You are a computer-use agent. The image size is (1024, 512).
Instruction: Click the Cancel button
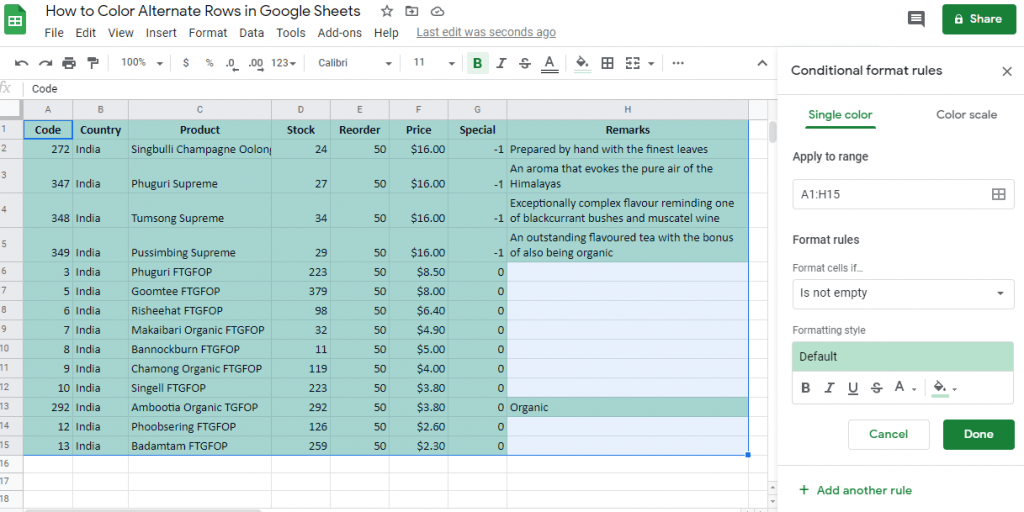(x=888, y=434)
